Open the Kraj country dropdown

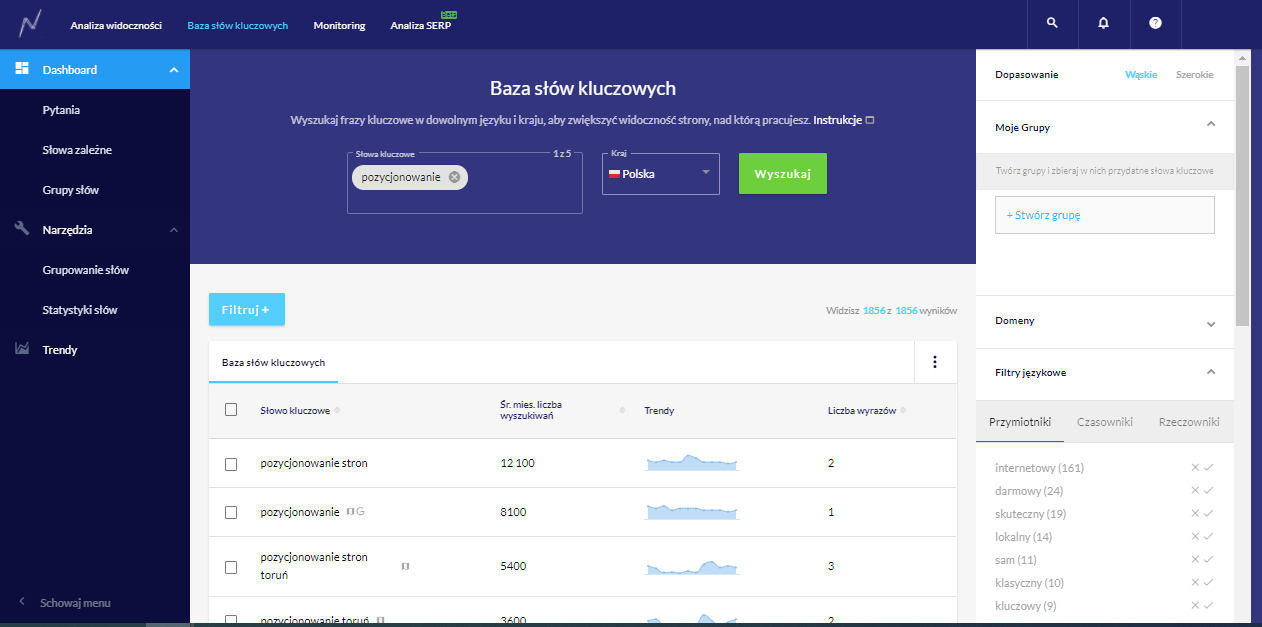click(x=660, y=174)
